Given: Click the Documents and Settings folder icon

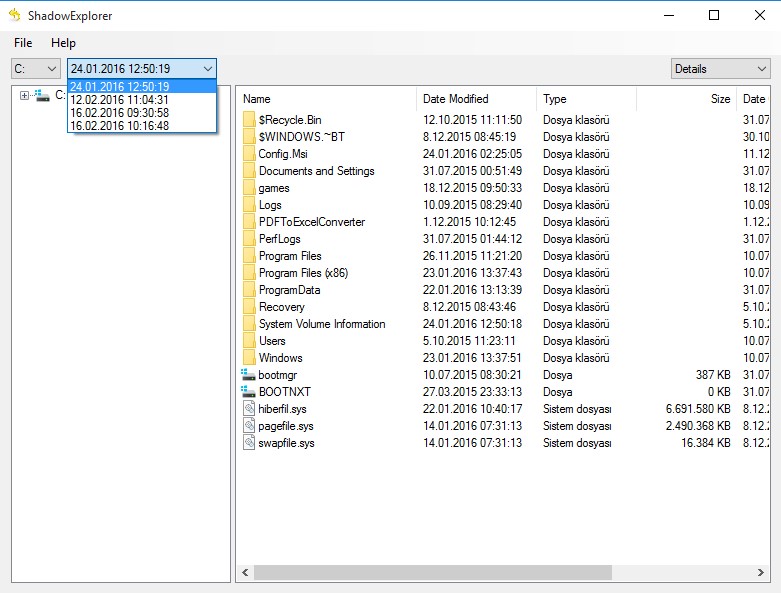Looking at the screenshot, I should pos(249,171).
